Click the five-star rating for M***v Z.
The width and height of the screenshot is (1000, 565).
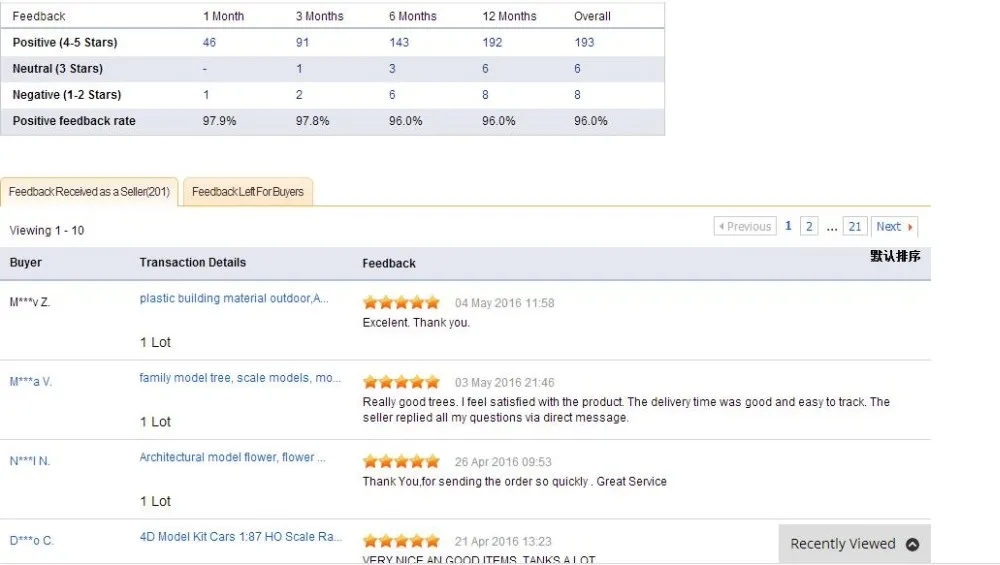point(401,302)
